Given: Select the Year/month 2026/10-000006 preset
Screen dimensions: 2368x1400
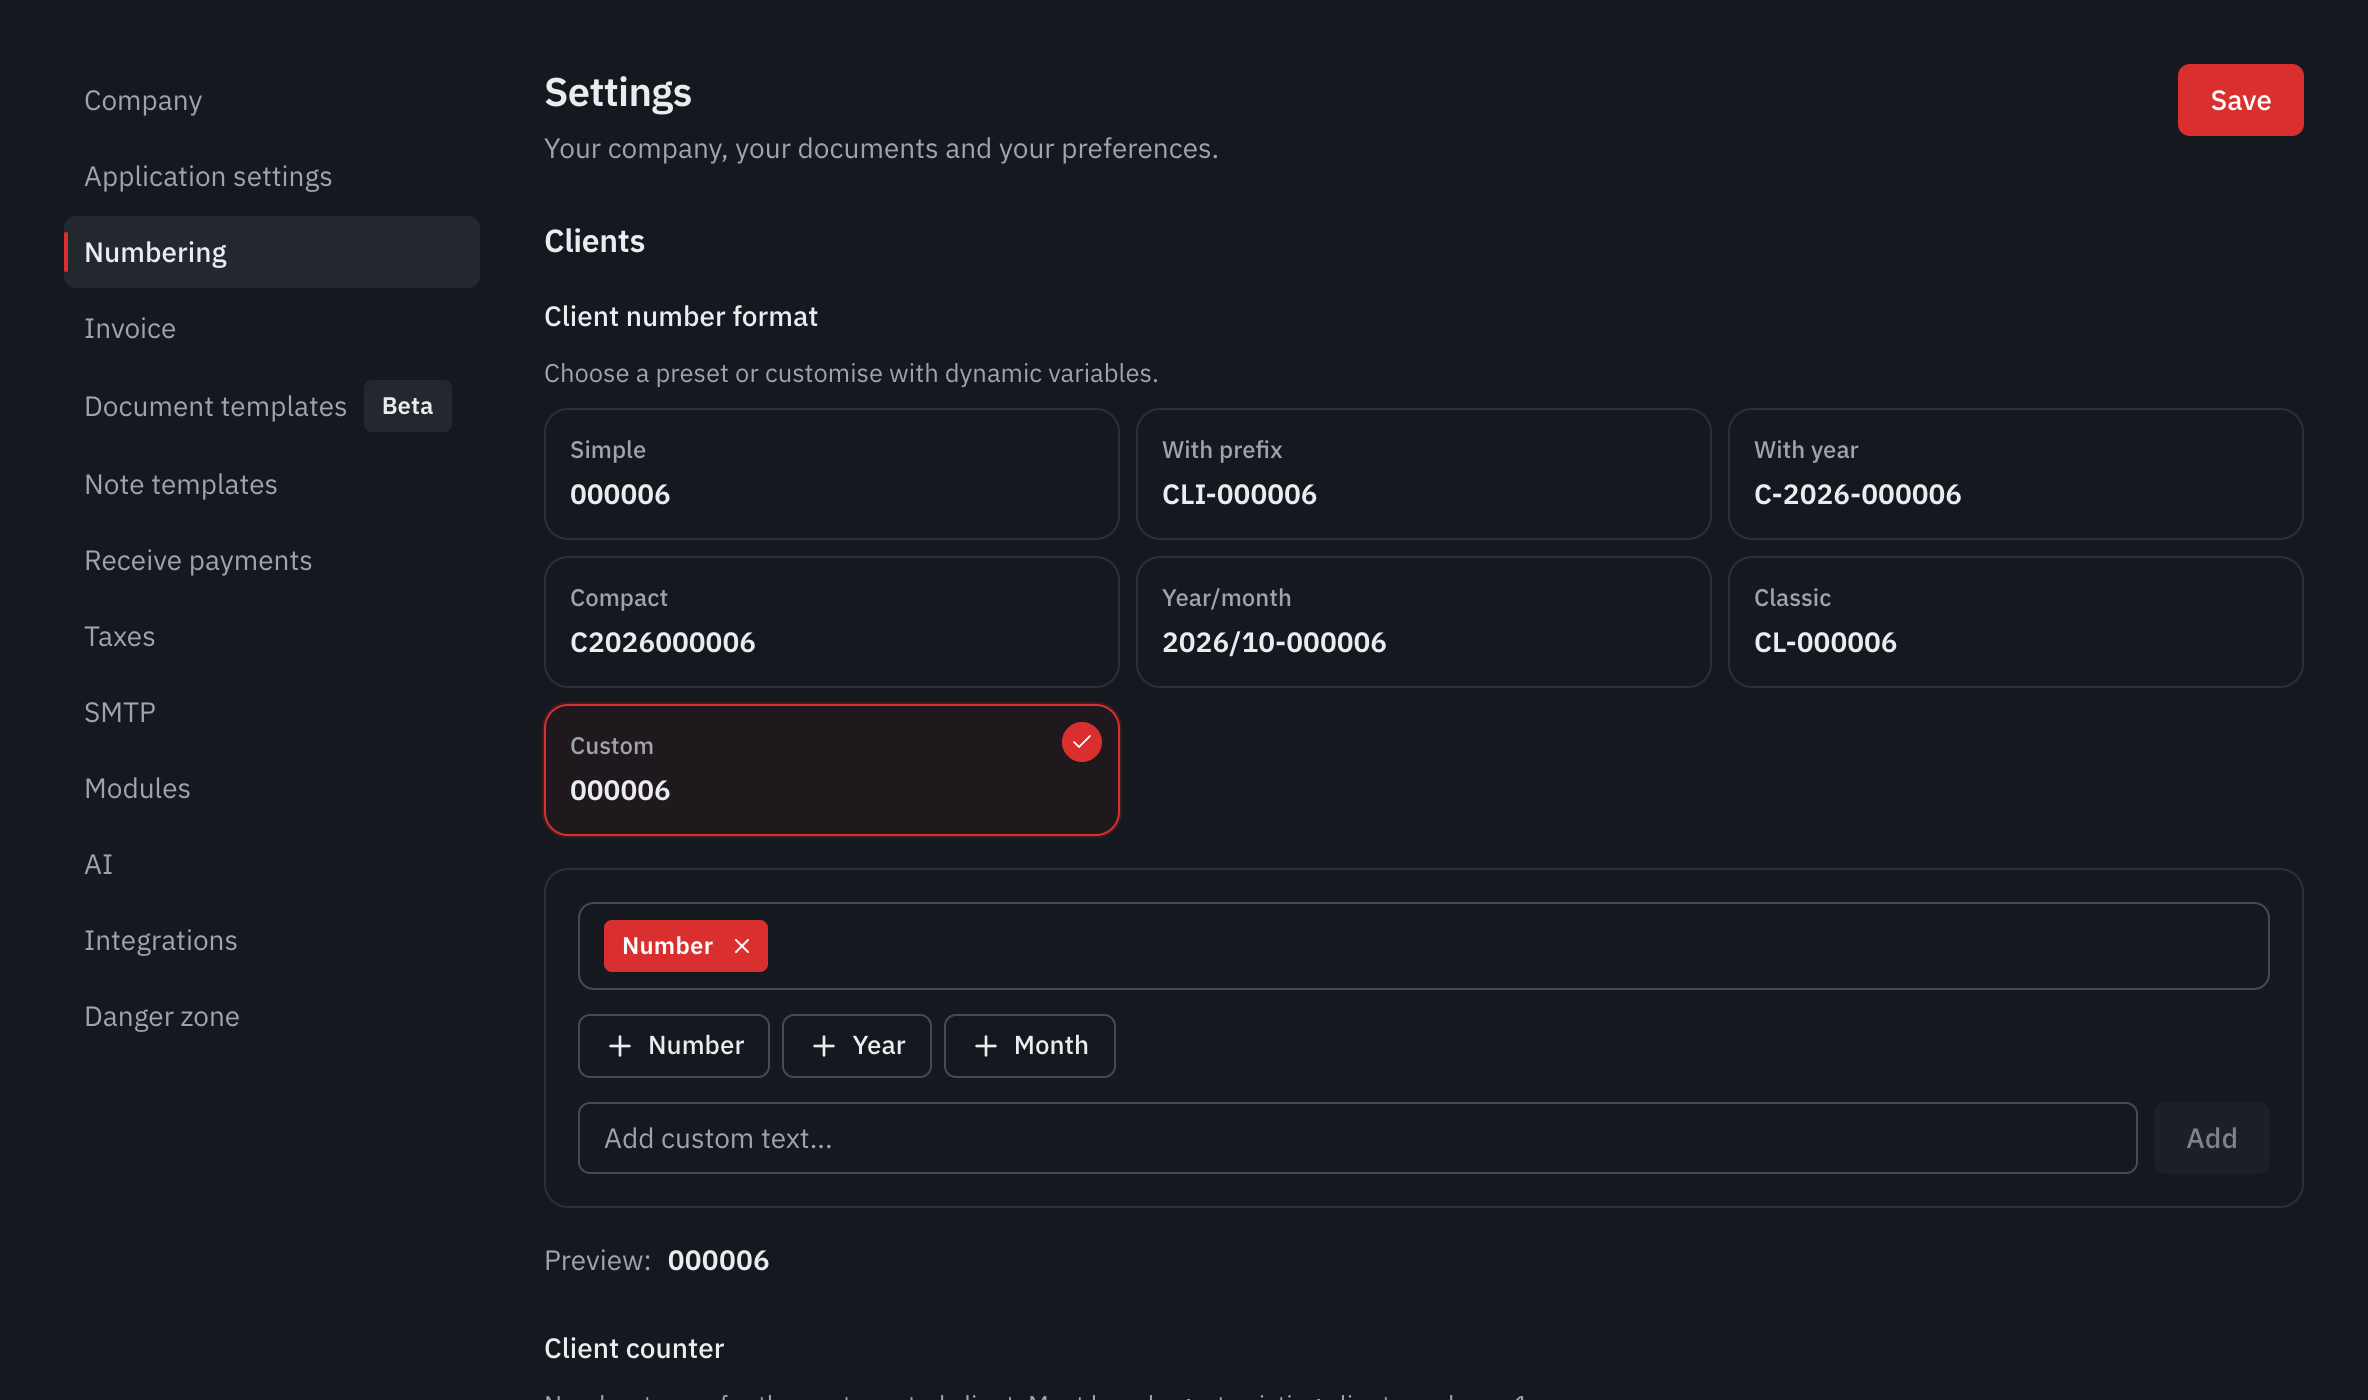Looking at the screenshot, I should click(1424, 622).
